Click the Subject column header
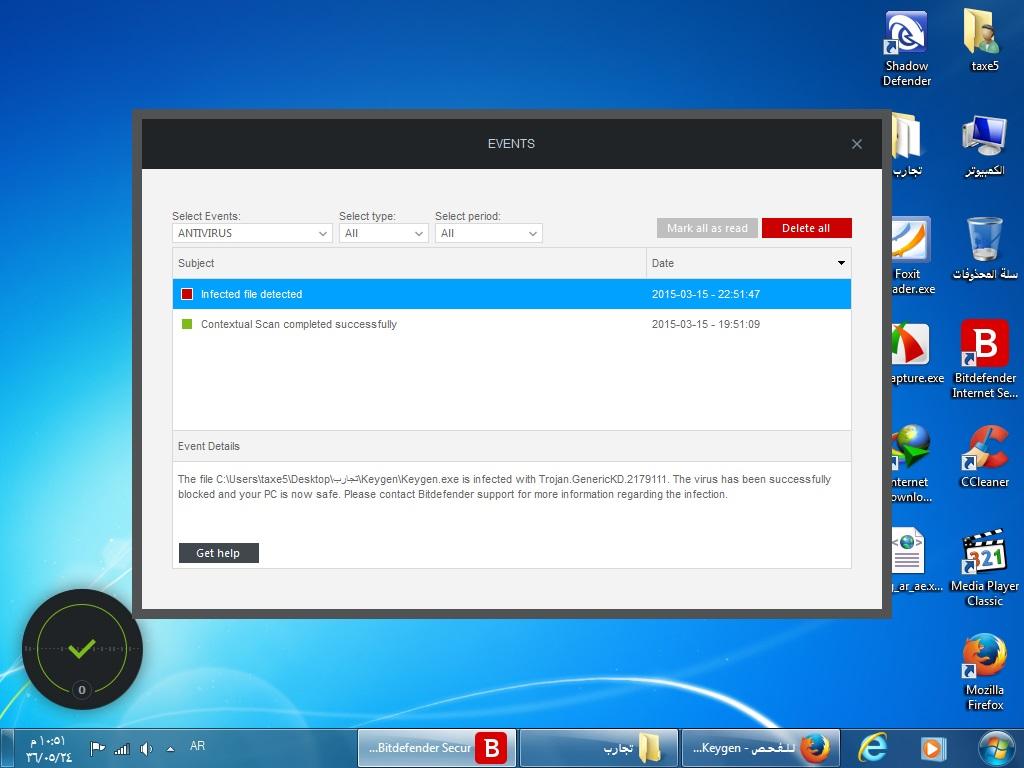 (x=409, y=263)
